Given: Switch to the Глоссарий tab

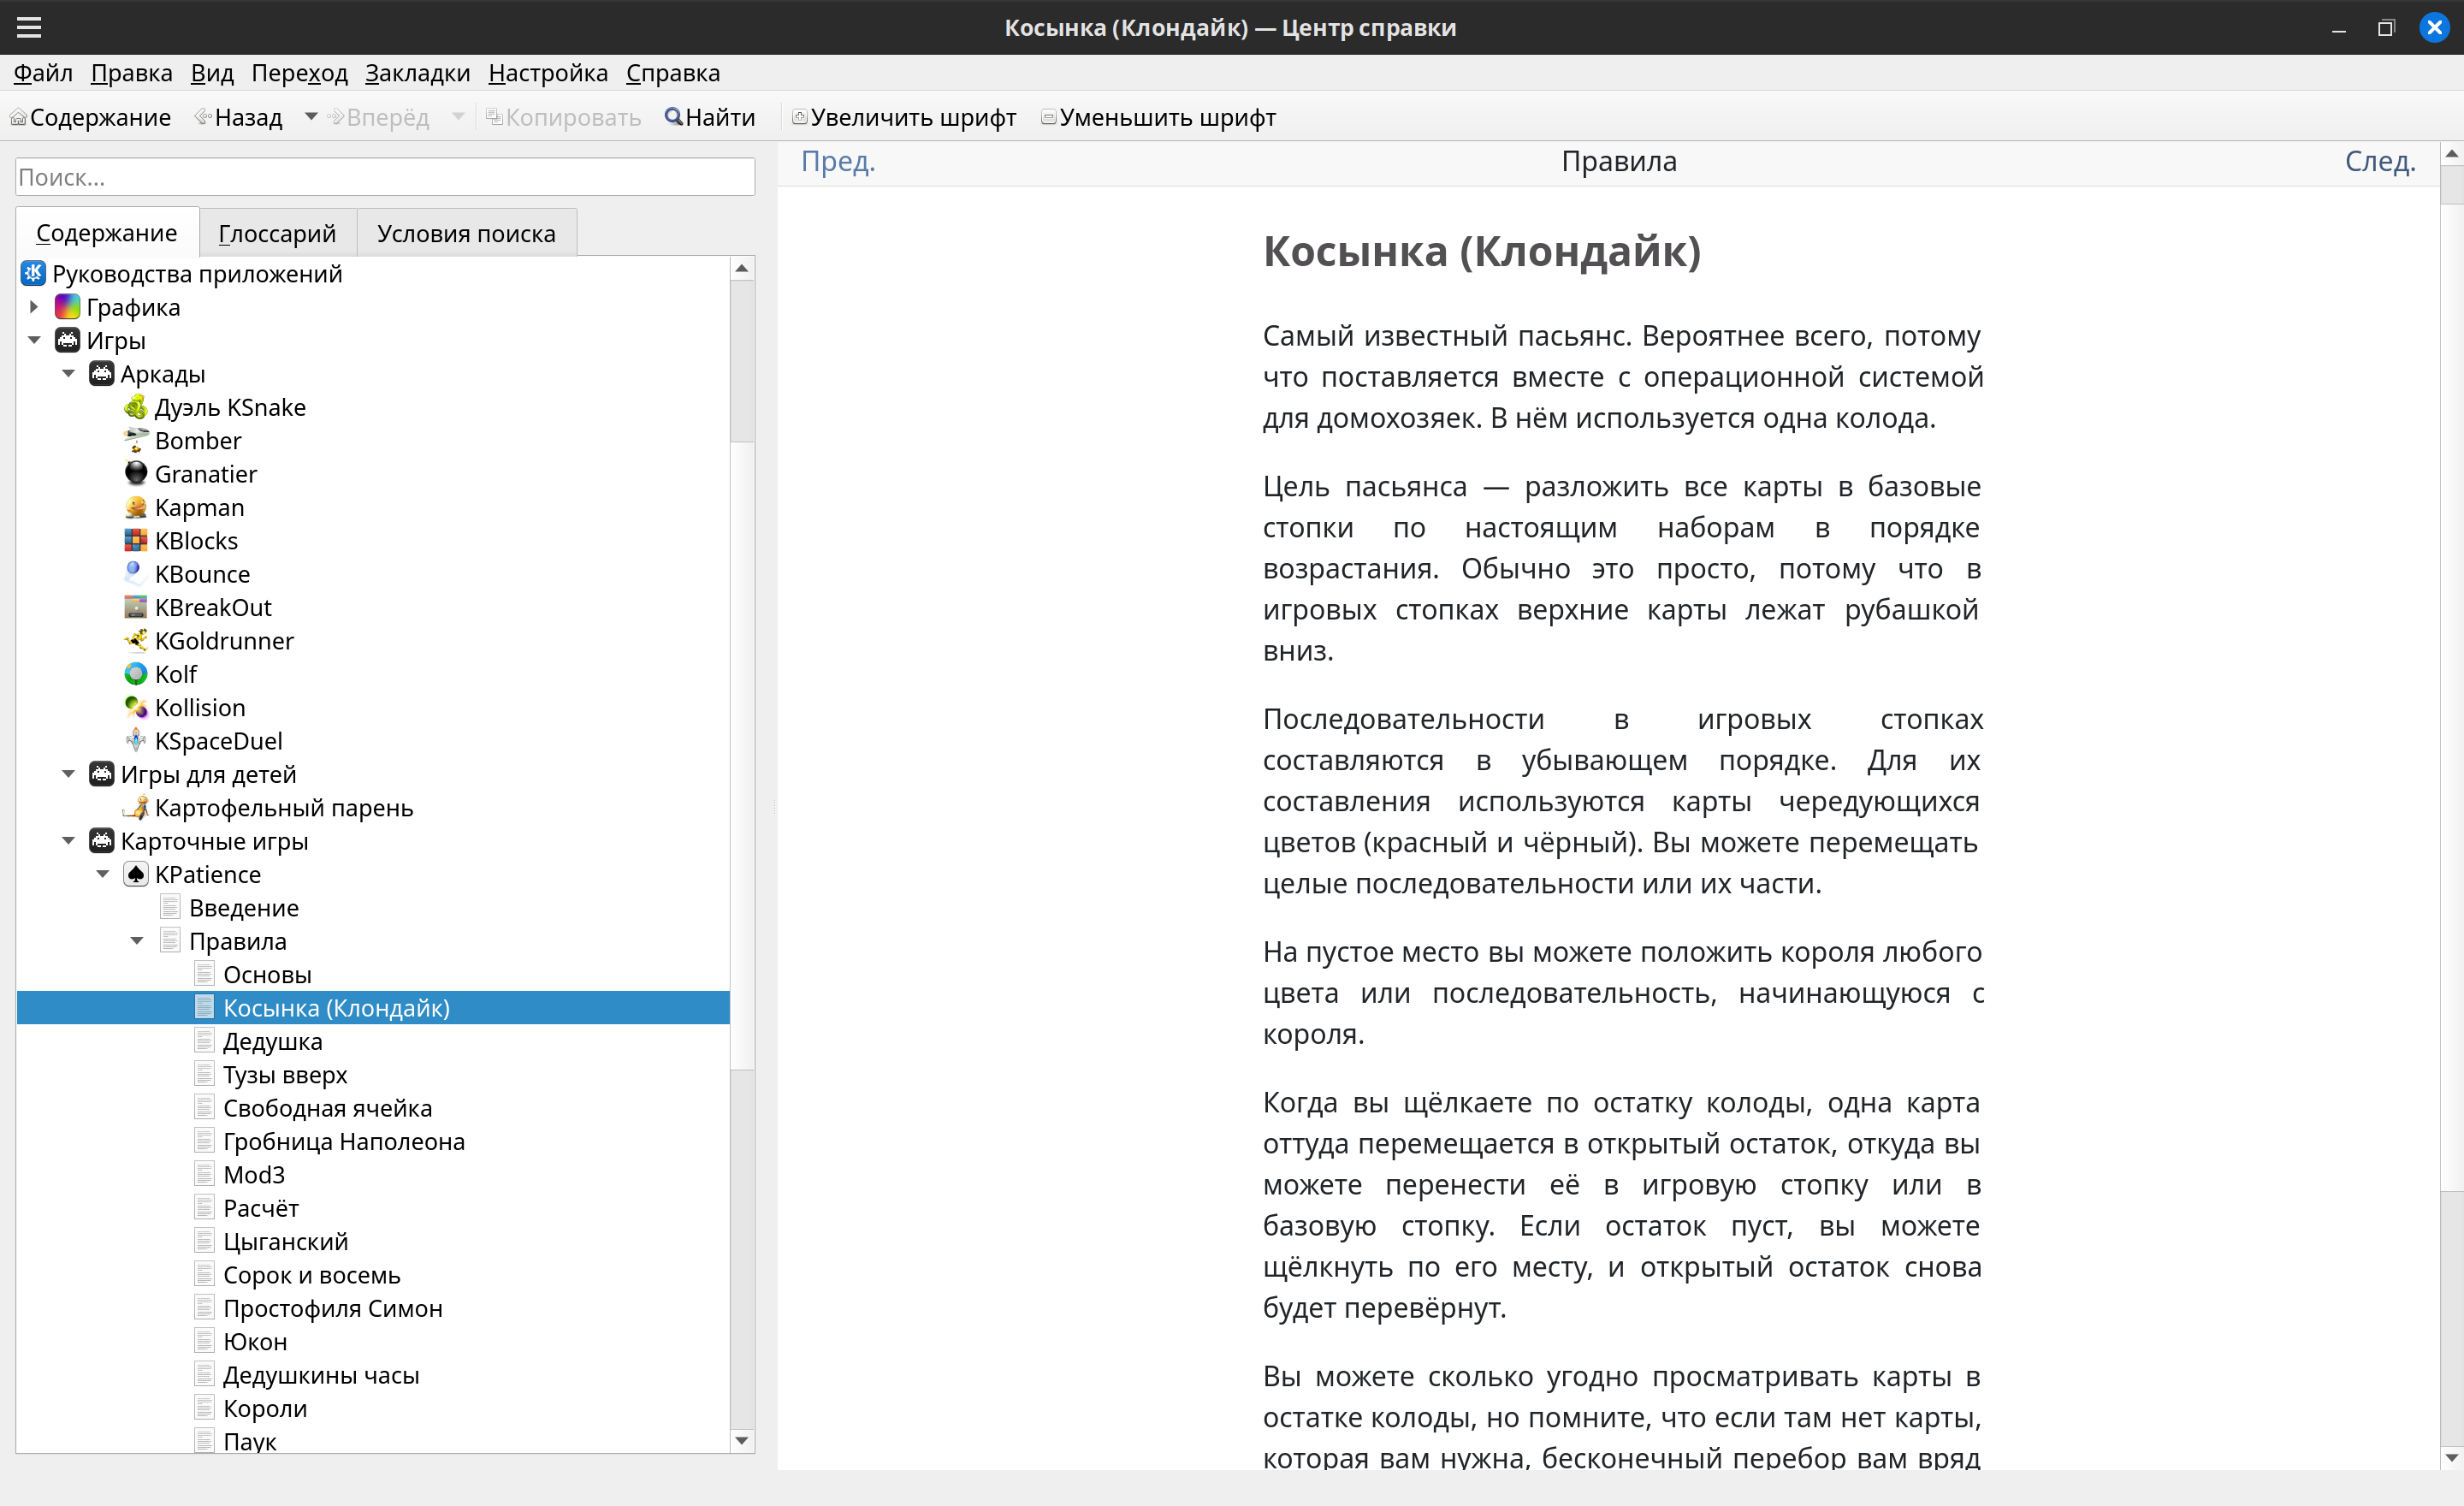Looking at the screenshot, I should (277, 233).
